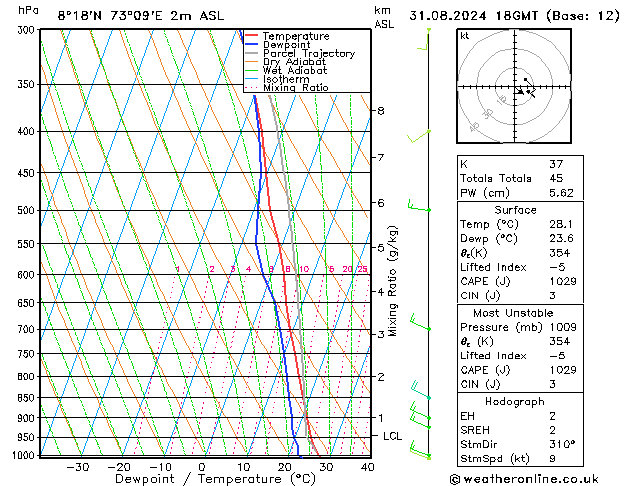Click the Totals Totals value 45
The image size is (629, 486).
coord(556,178)
